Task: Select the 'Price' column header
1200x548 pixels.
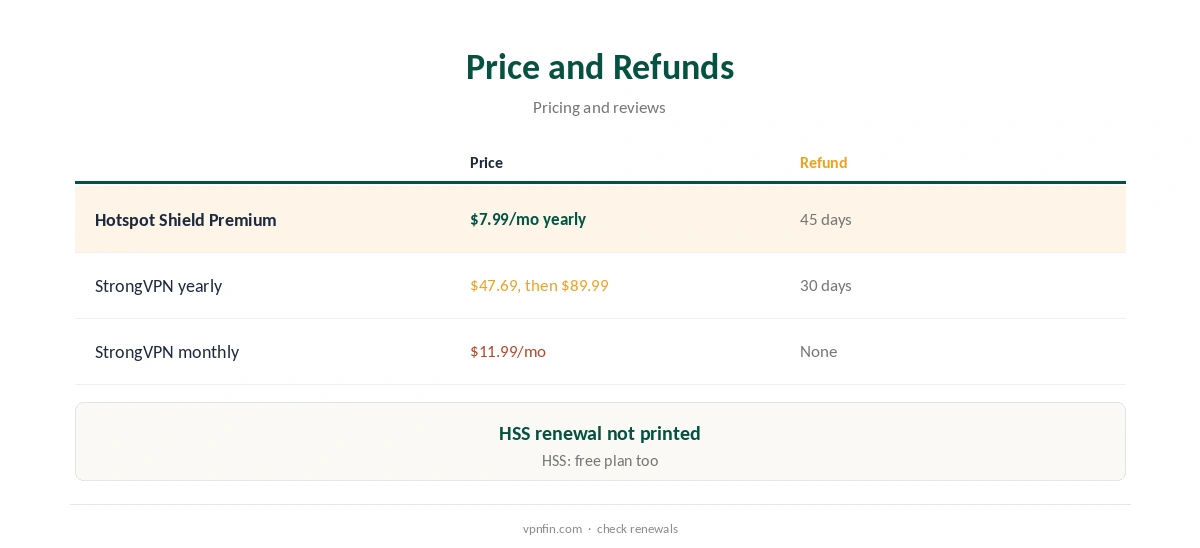Action: click(486, 163)
